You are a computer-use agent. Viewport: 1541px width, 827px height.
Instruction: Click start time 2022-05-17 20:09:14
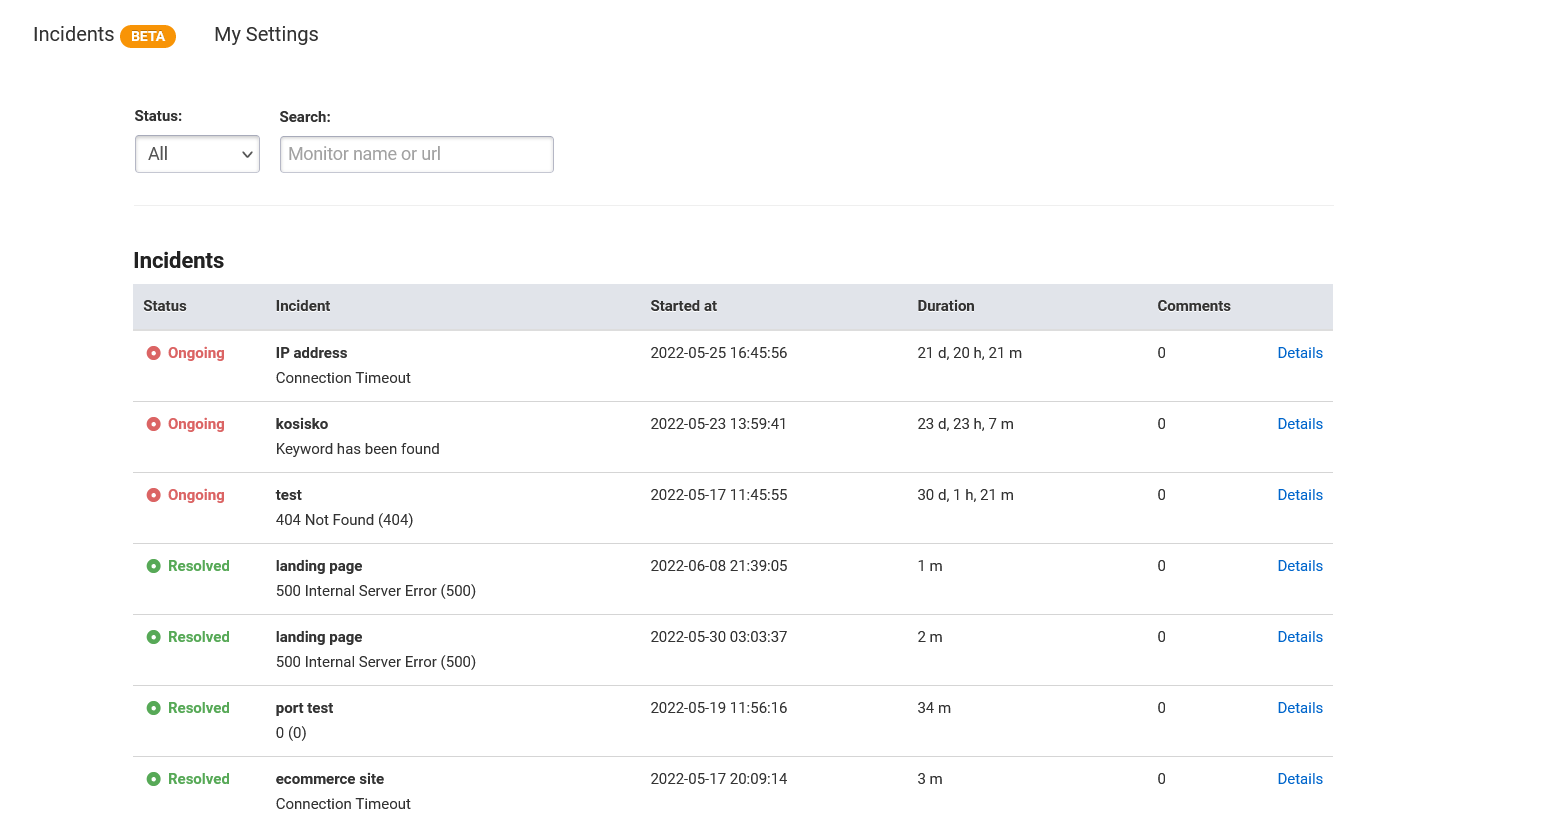pos(719,779)
